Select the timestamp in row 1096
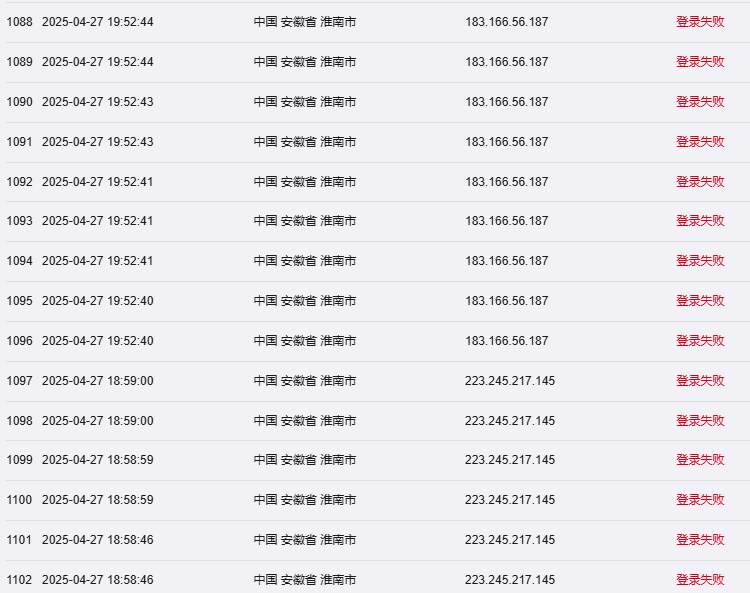This screenshot has width=750, height=593. pyautogui.click(x=98, y=341)
